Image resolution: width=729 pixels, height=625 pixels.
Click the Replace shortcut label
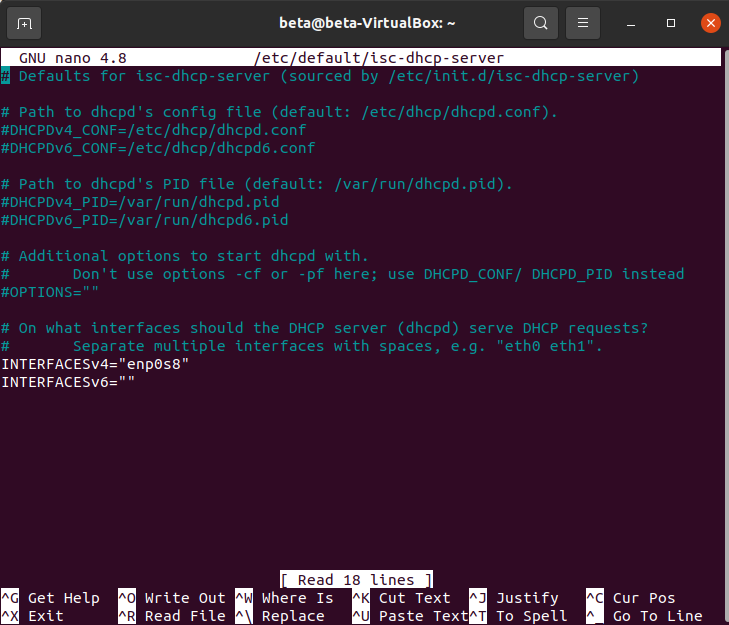click(x=293, y=616)
